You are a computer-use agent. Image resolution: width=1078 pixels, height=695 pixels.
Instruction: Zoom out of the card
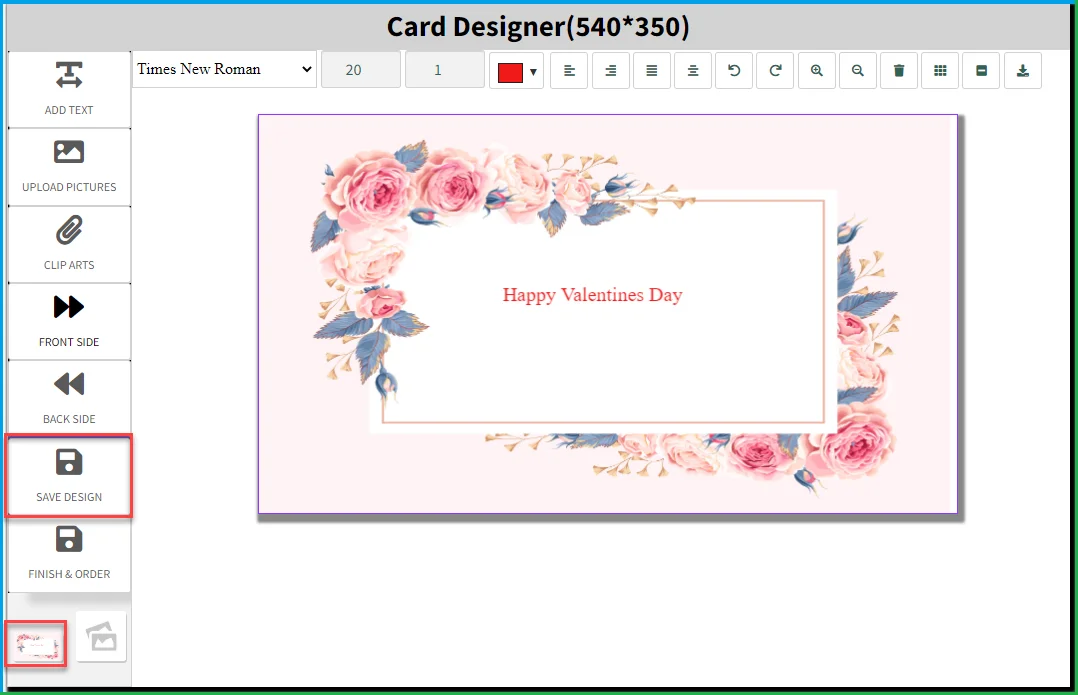pos(858,70)
